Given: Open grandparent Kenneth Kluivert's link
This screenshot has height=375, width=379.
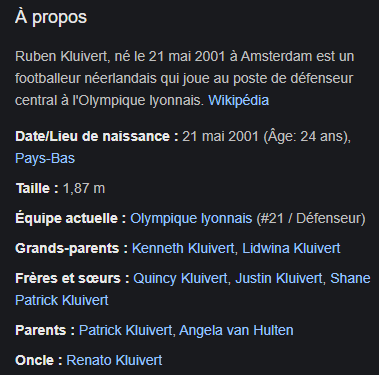Looking at the screenshot, I should pyautogui.click(x=183, y=248).
